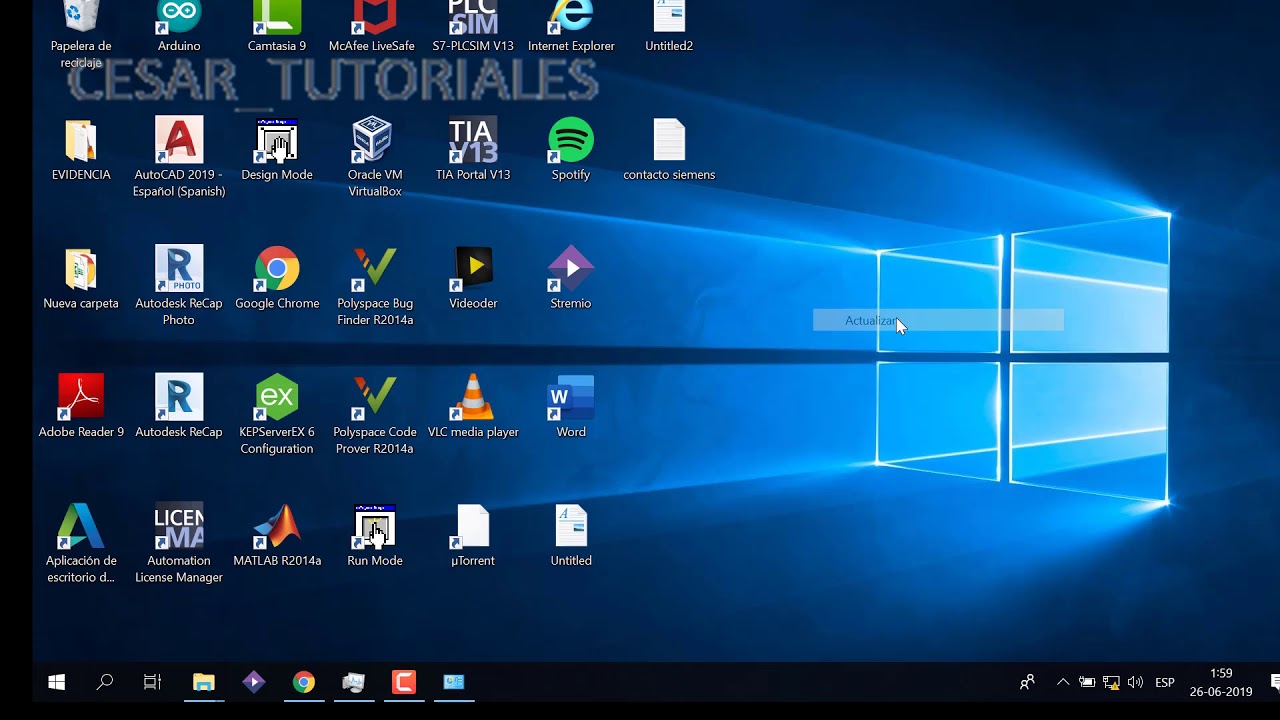Open the taskbar search
This screenshot has width=1280, height=720.
pos(104,682)
